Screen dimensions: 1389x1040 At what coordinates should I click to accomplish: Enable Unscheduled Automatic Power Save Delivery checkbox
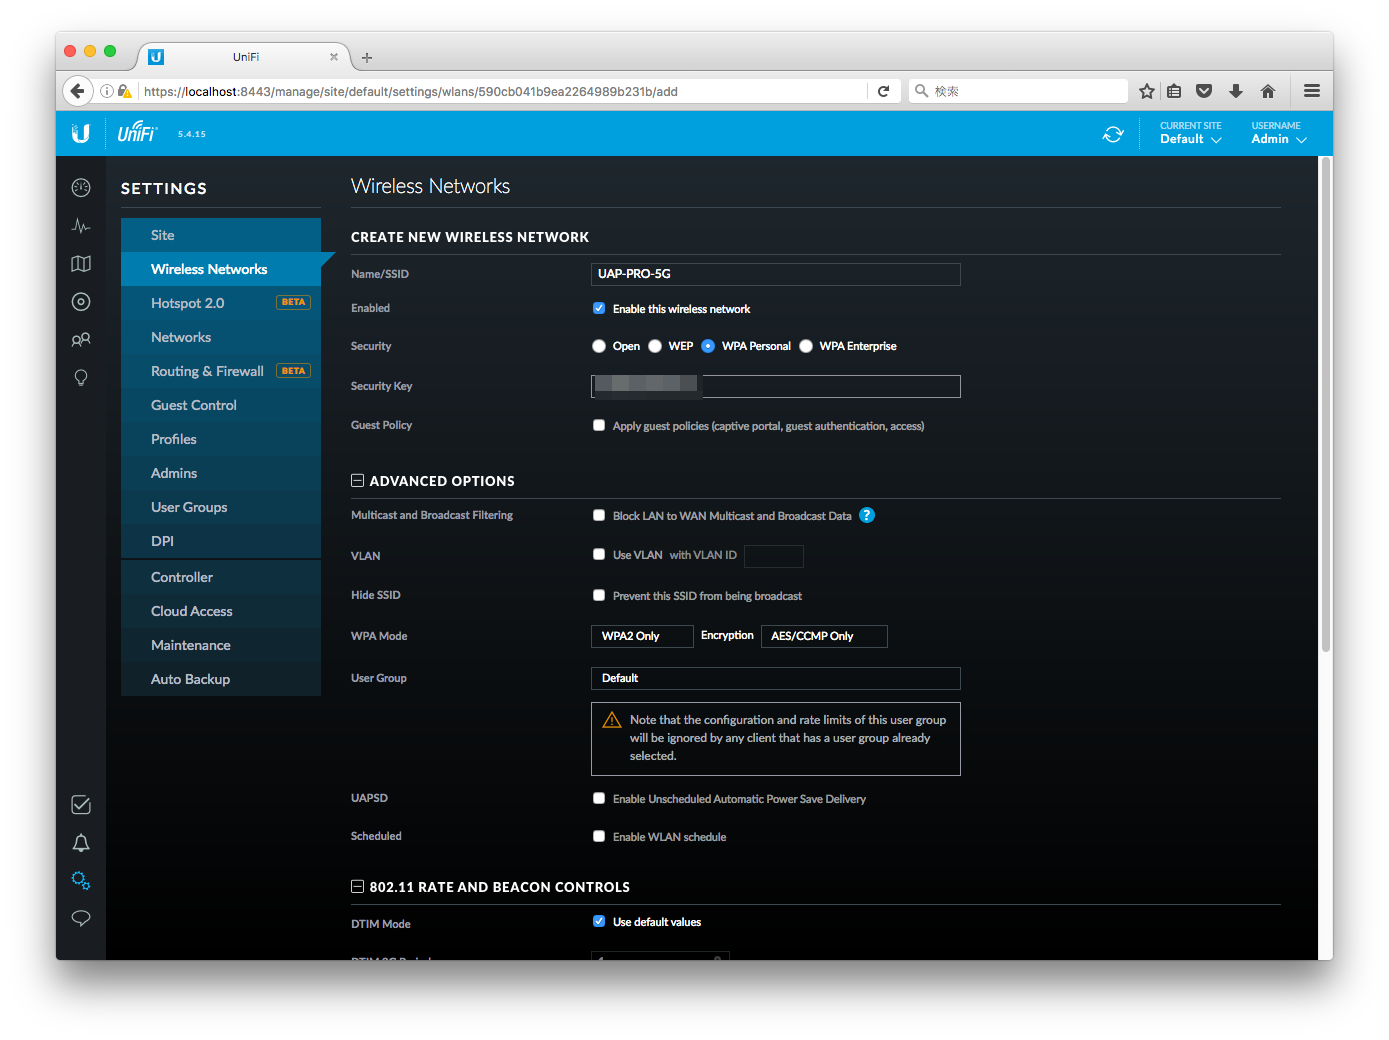[599, 798]
